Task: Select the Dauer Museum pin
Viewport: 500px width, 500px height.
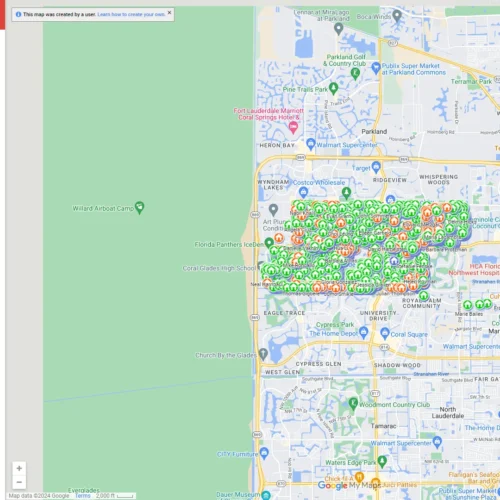Action: (266, 495)
